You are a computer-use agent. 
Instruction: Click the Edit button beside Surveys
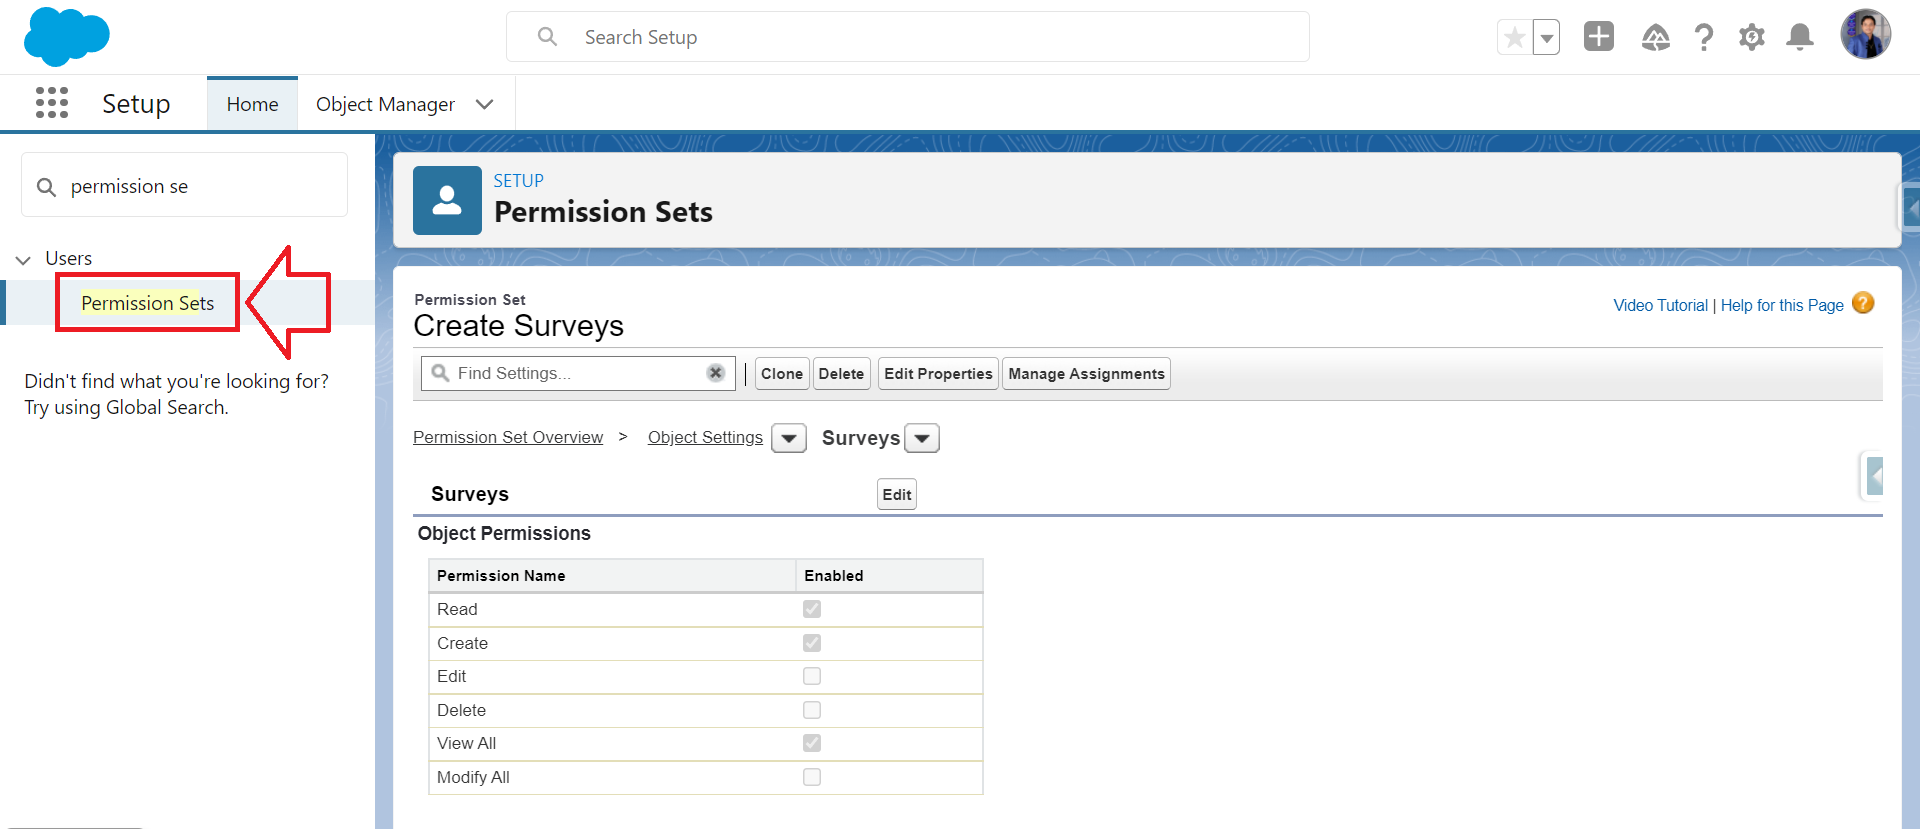point(897,494)
